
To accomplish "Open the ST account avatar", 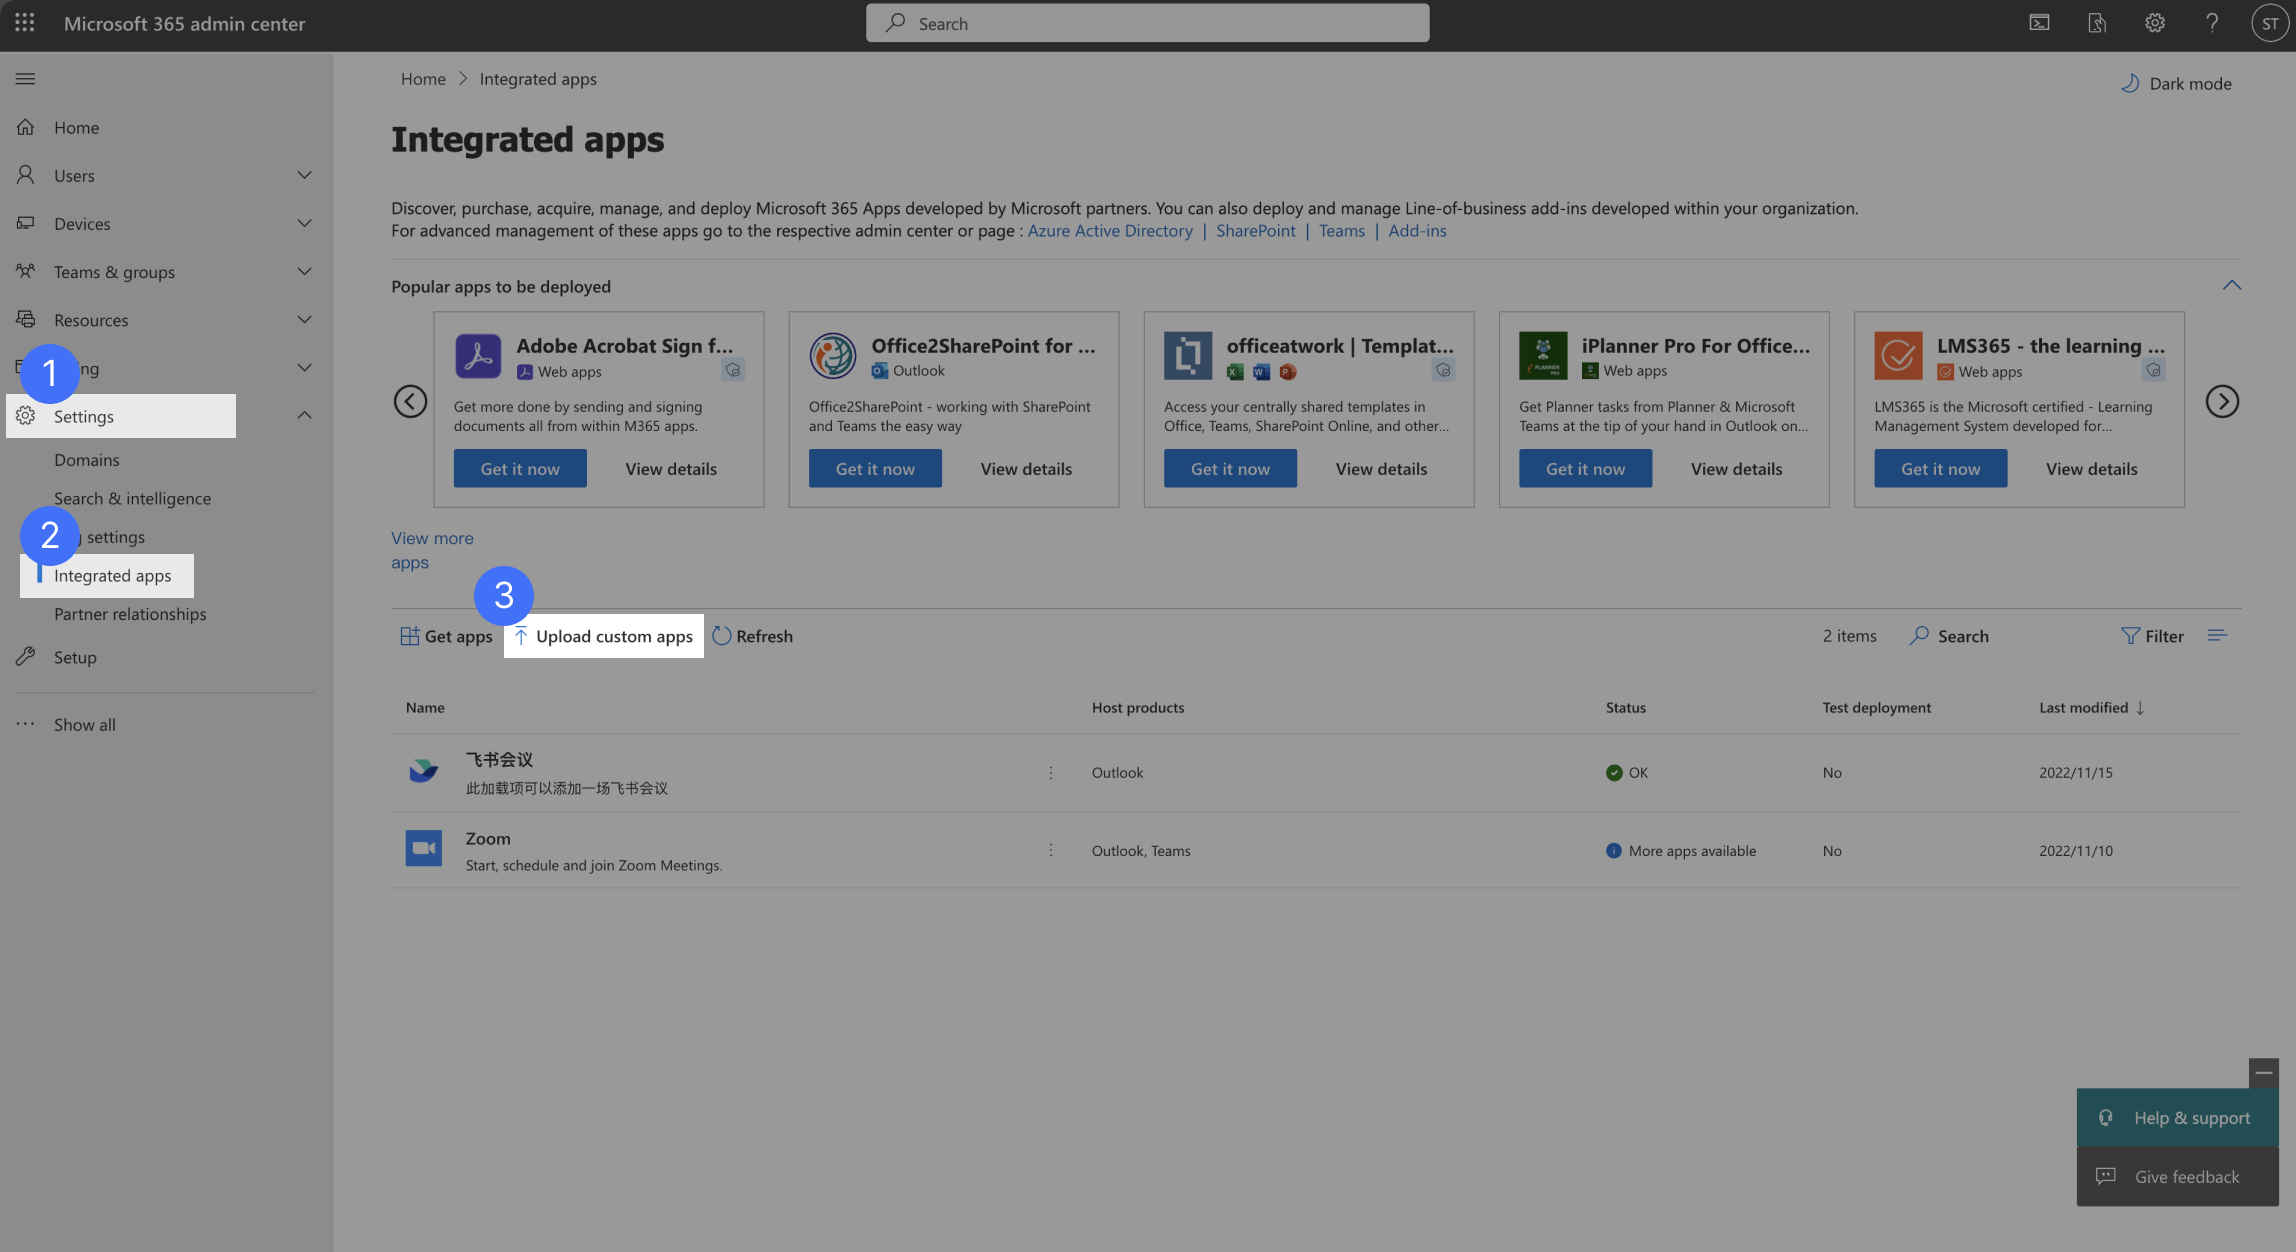I will tap(2269, 22).
